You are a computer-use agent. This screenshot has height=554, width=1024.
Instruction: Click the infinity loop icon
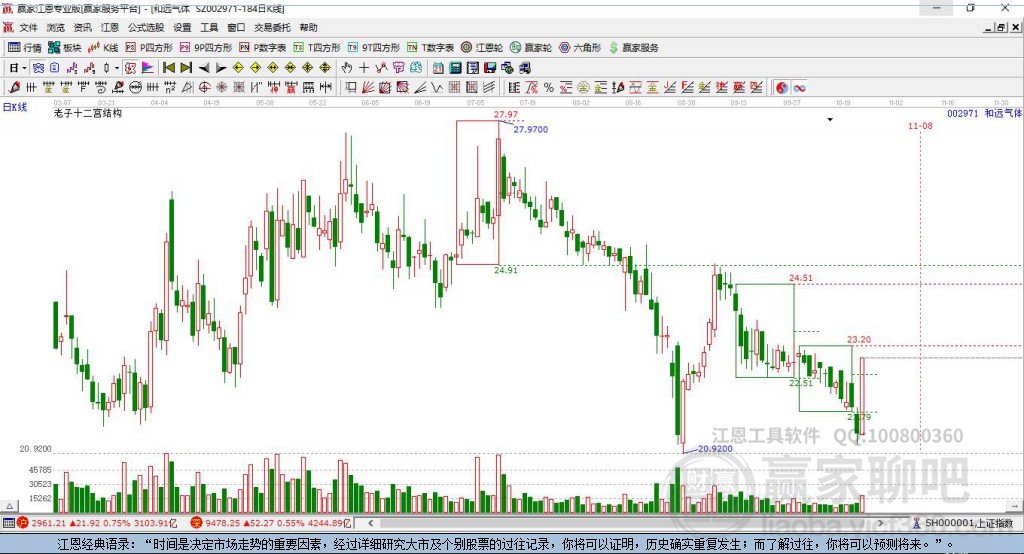(x=799, y=88)
